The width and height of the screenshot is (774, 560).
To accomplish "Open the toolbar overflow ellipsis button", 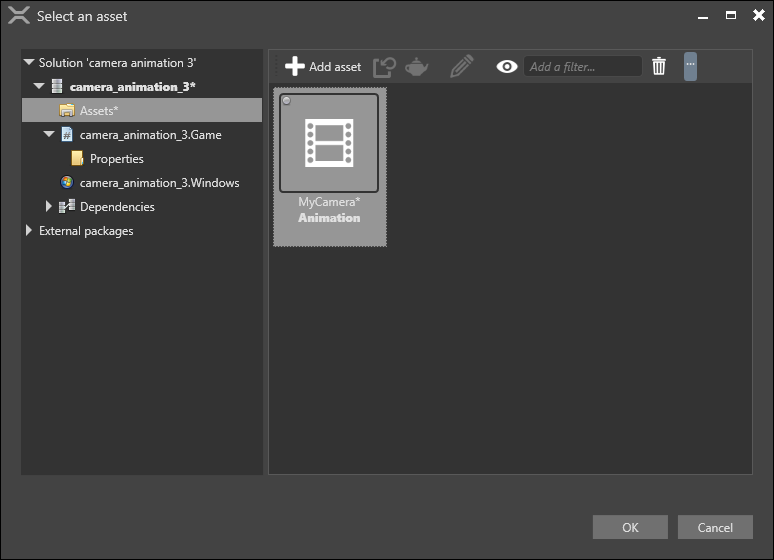I will click(690, 66).
